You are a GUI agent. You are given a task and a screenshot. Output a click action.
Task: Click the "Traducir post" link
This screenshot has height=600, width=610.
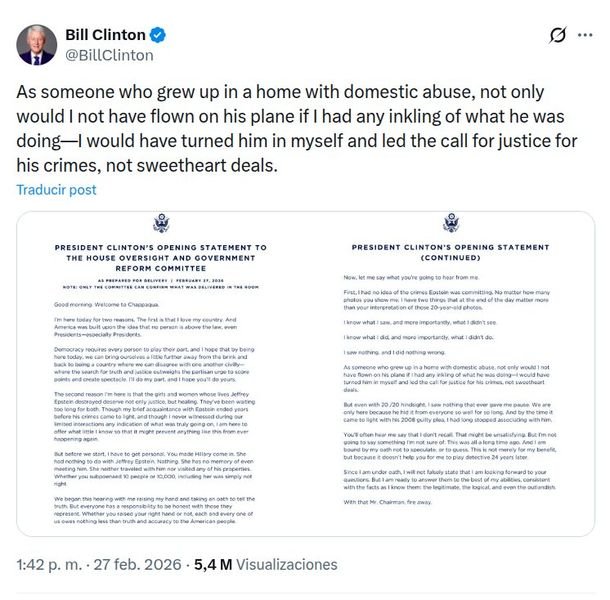[x=57, y=189]
